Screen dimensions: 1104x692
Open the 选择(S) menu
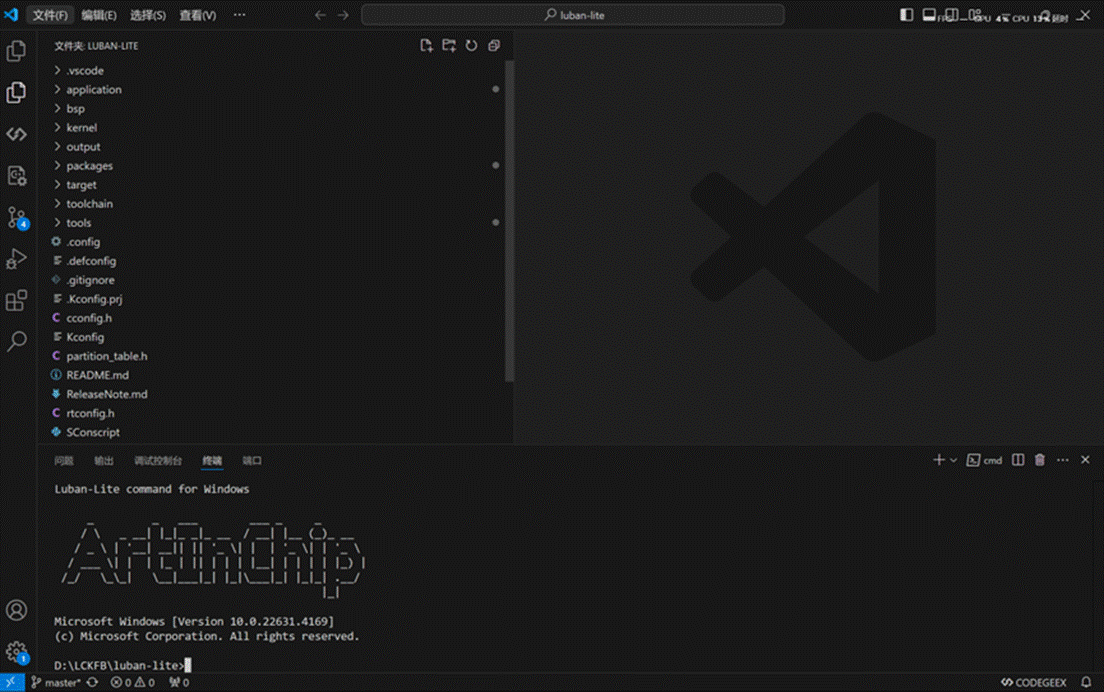pos(148,15)
